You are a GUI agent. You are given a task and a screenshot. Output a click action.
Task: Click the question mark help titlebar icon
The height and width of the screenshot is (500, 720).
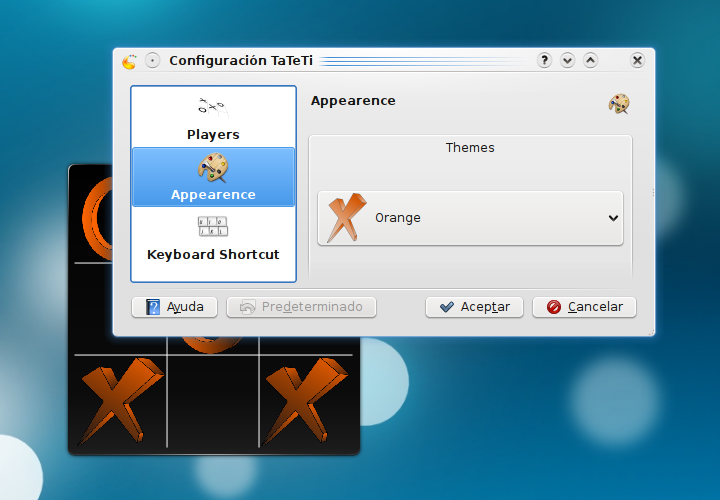pyautogui.click(x=544, y=60)
